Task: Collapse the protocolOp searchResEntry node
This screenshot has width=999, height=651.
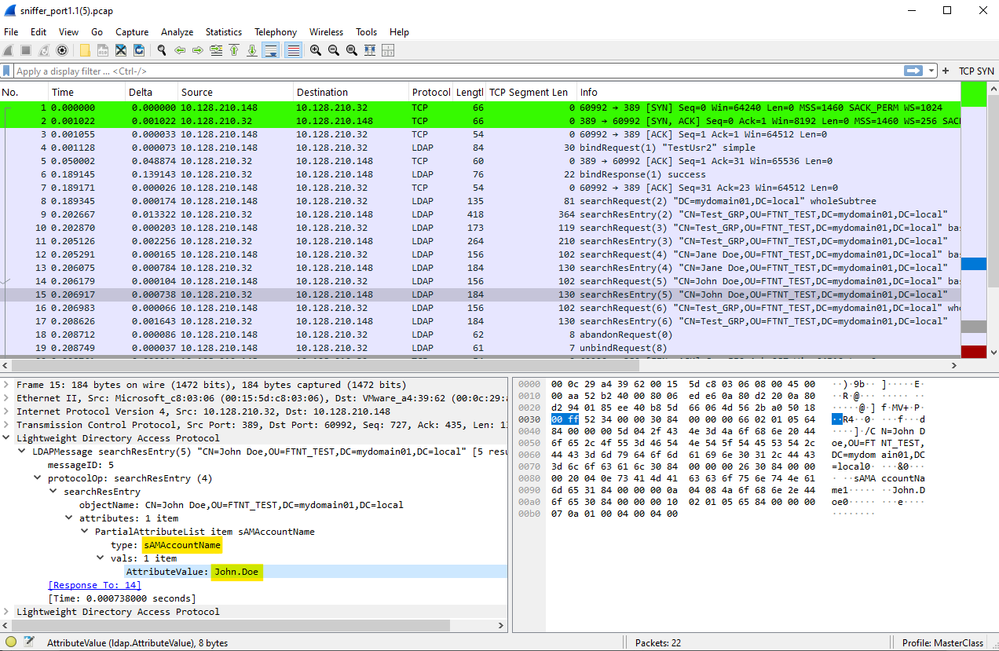Action: pyautogui.click(x=37, y=478)
